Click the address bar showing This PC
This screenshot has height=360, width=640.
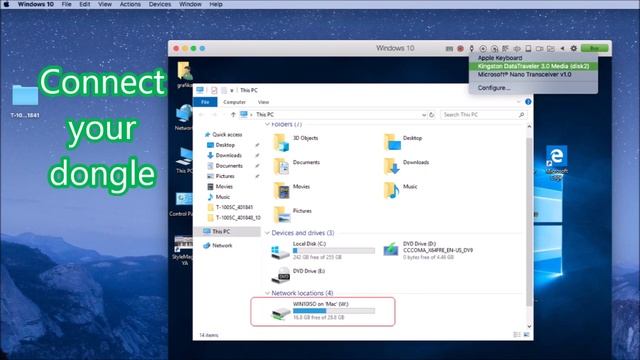(333, 115)
